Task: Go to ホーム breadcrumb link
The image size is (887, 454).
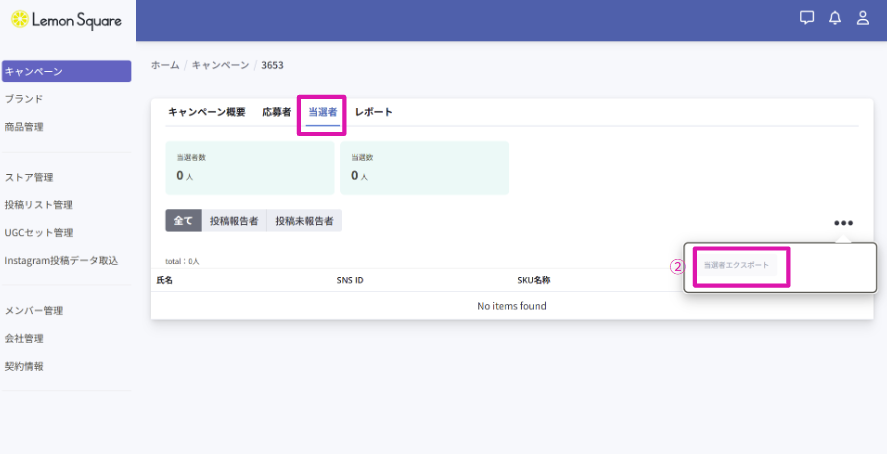Action: click(x=165, y=65)
